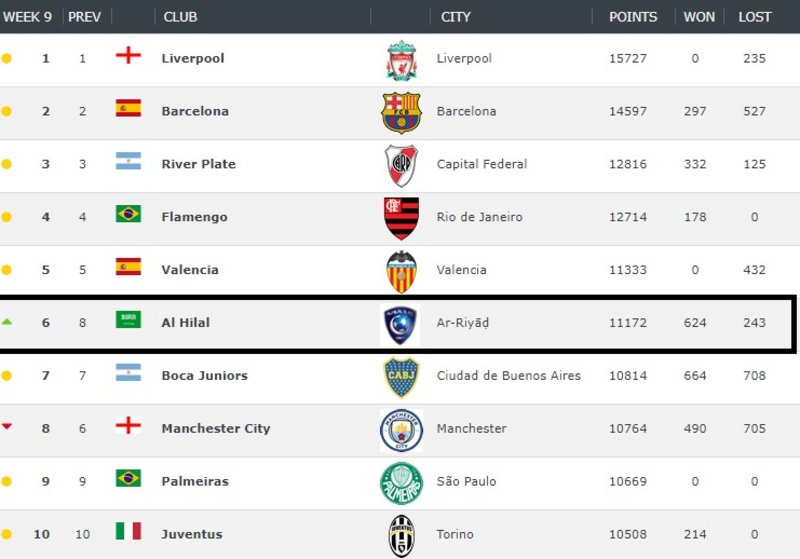Click the Valencia bat crest
The height and width of the screenshot is (559, 800).
(x=401, y=271)
